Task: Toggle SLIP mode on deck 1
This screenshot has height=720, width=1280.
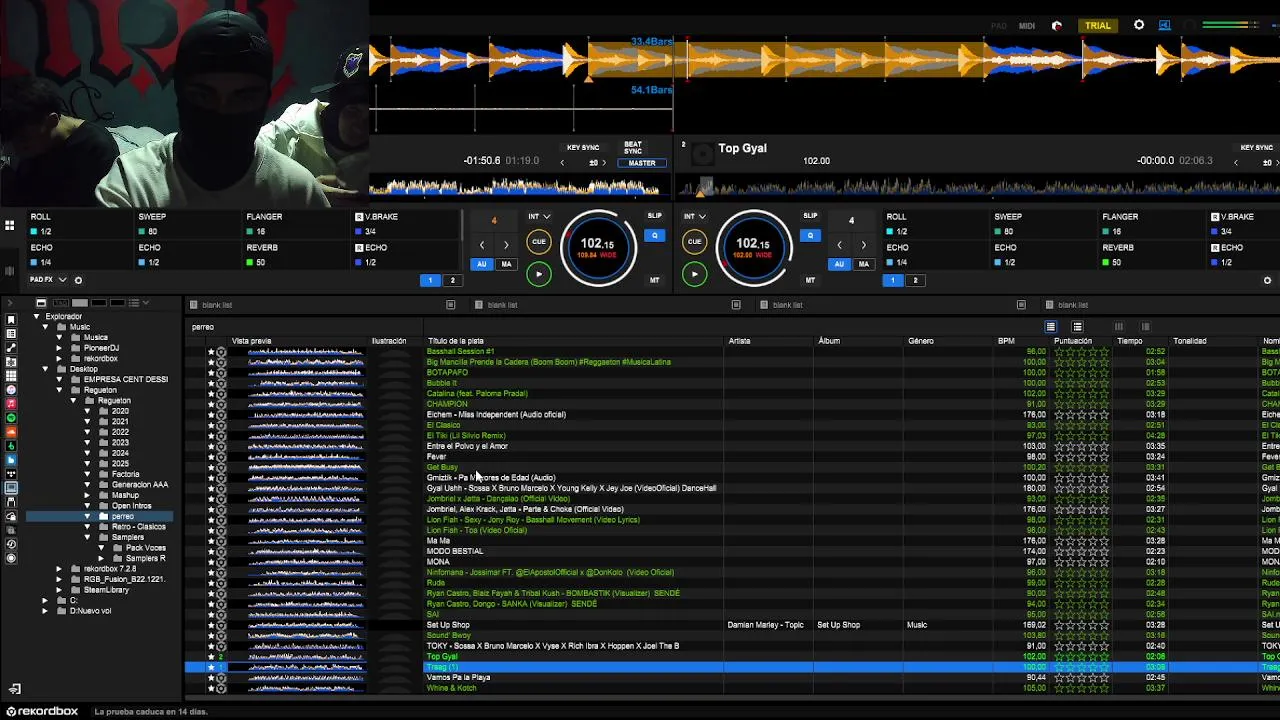Action: pos(654,216)
